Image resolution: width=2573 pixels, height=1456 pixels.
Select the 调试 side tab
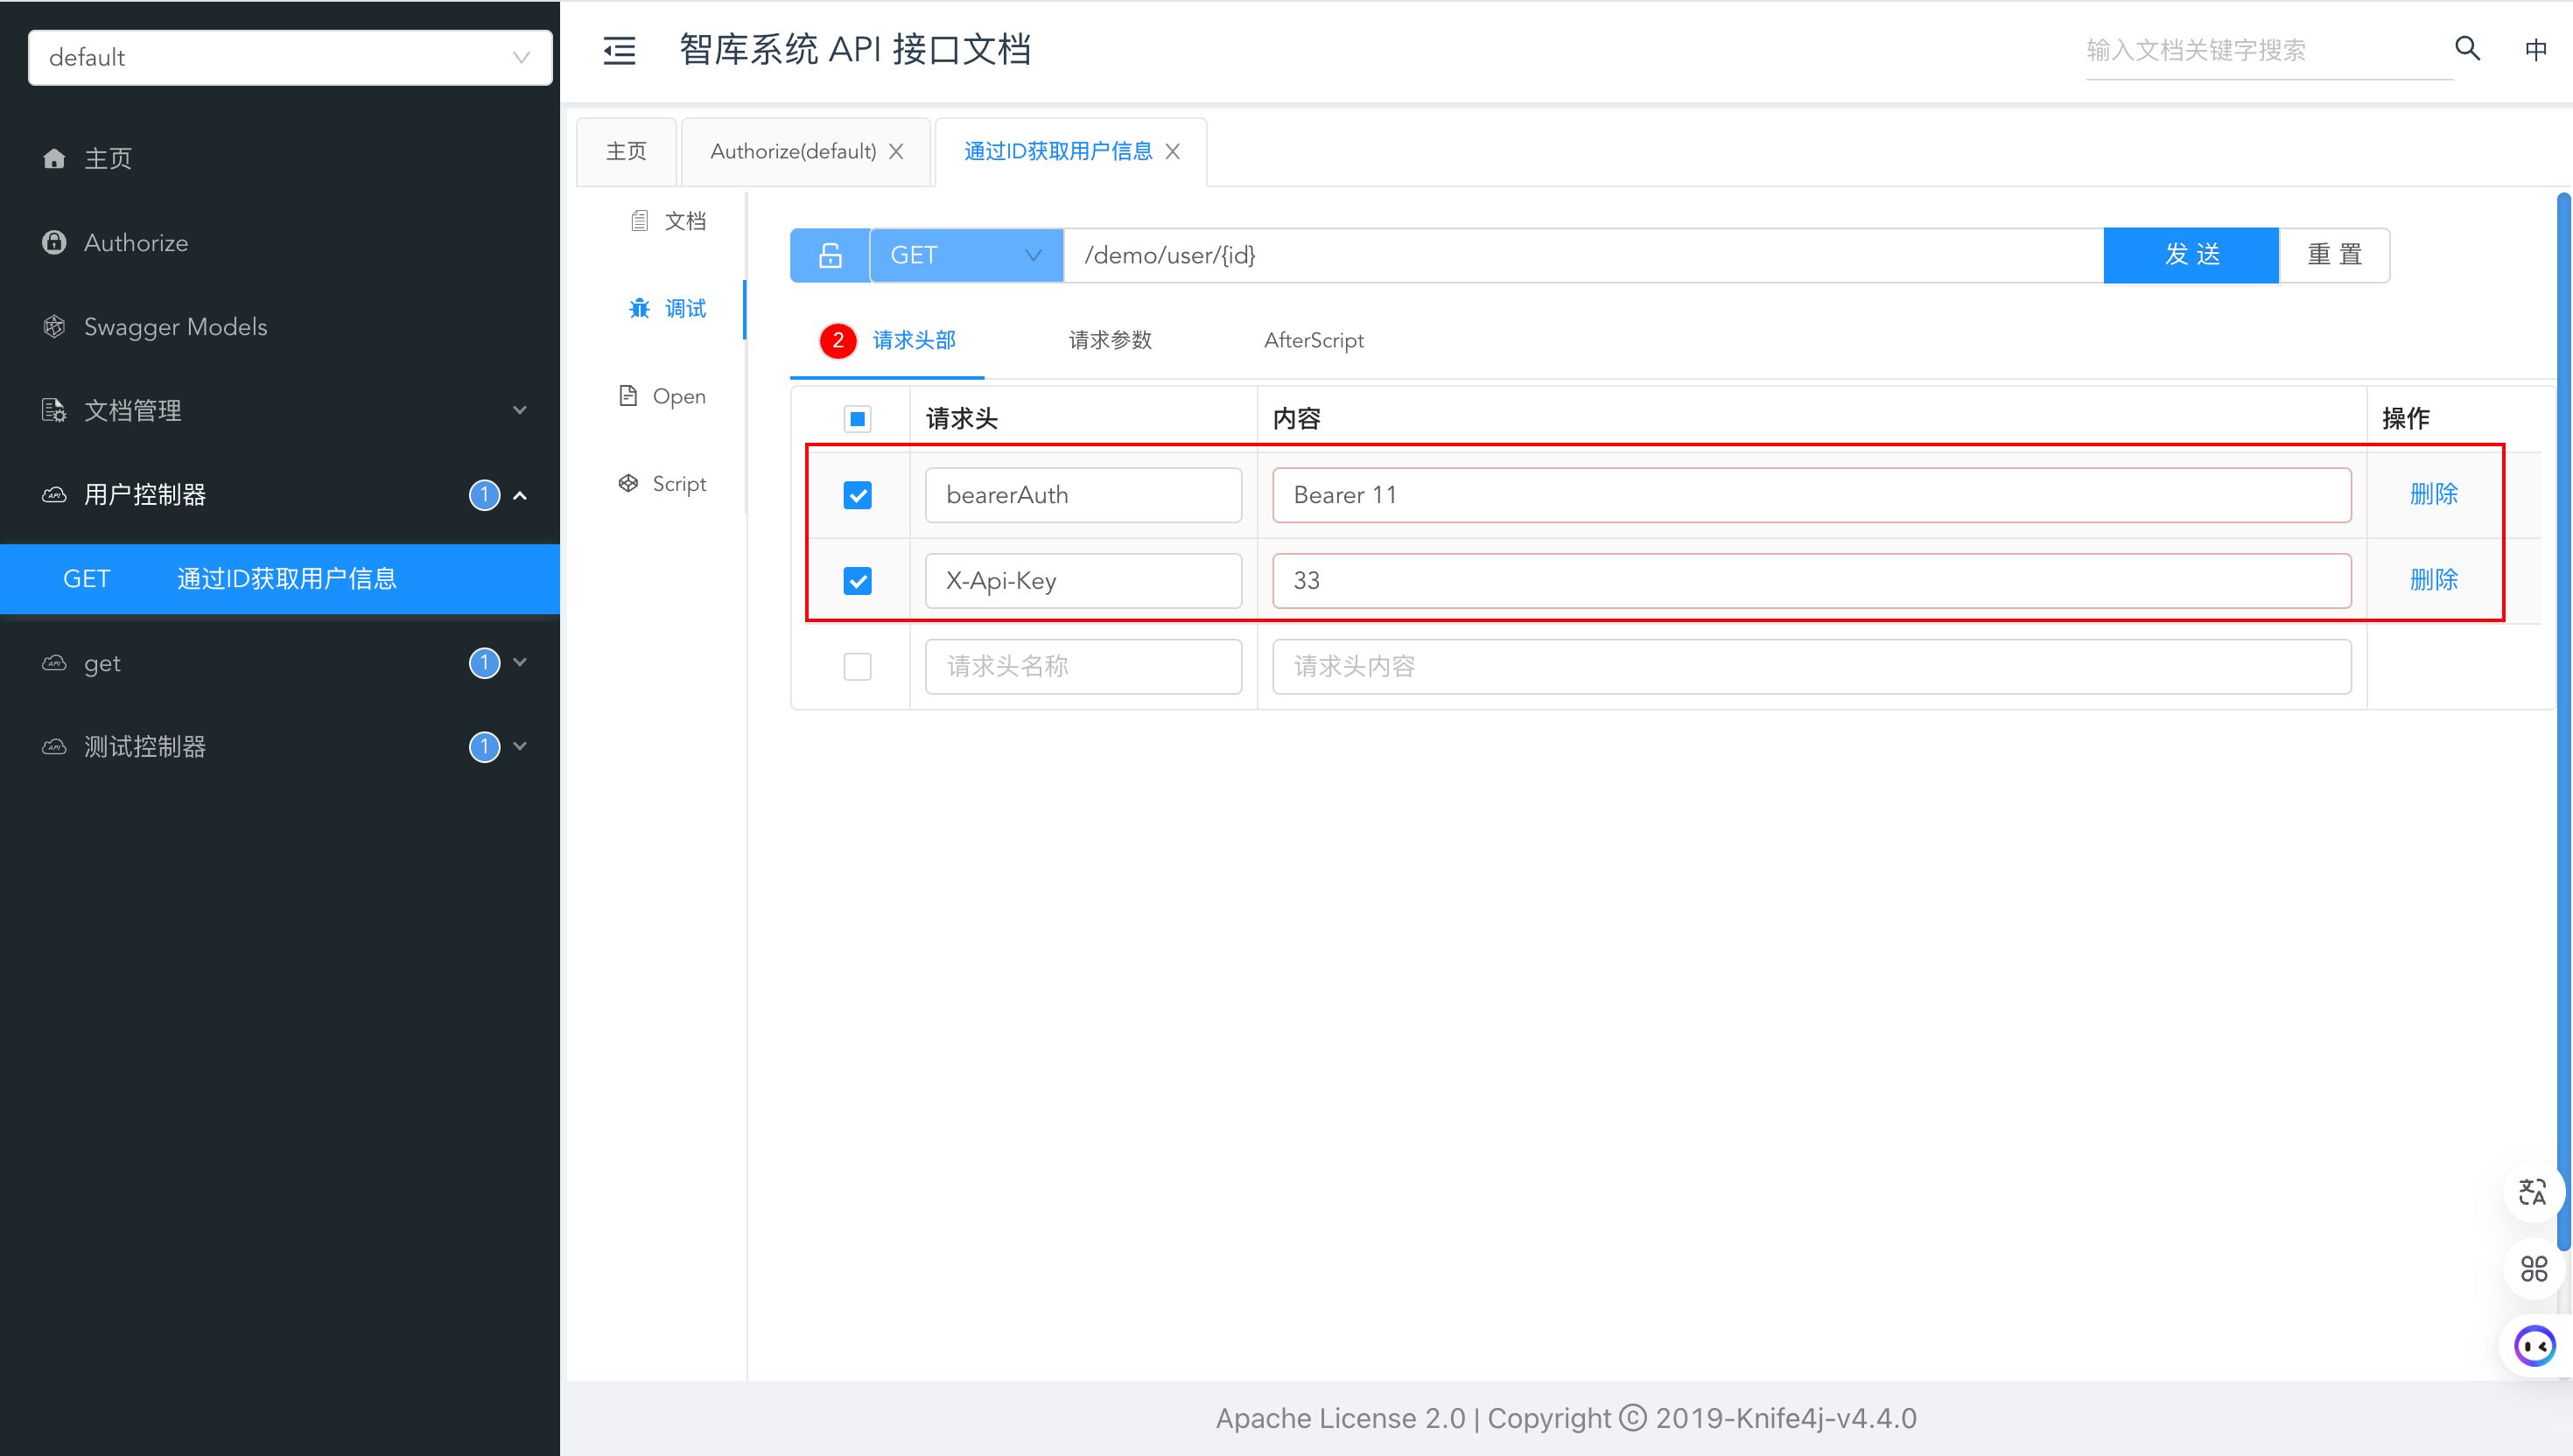pyautogui.click(x=668, y=308)
